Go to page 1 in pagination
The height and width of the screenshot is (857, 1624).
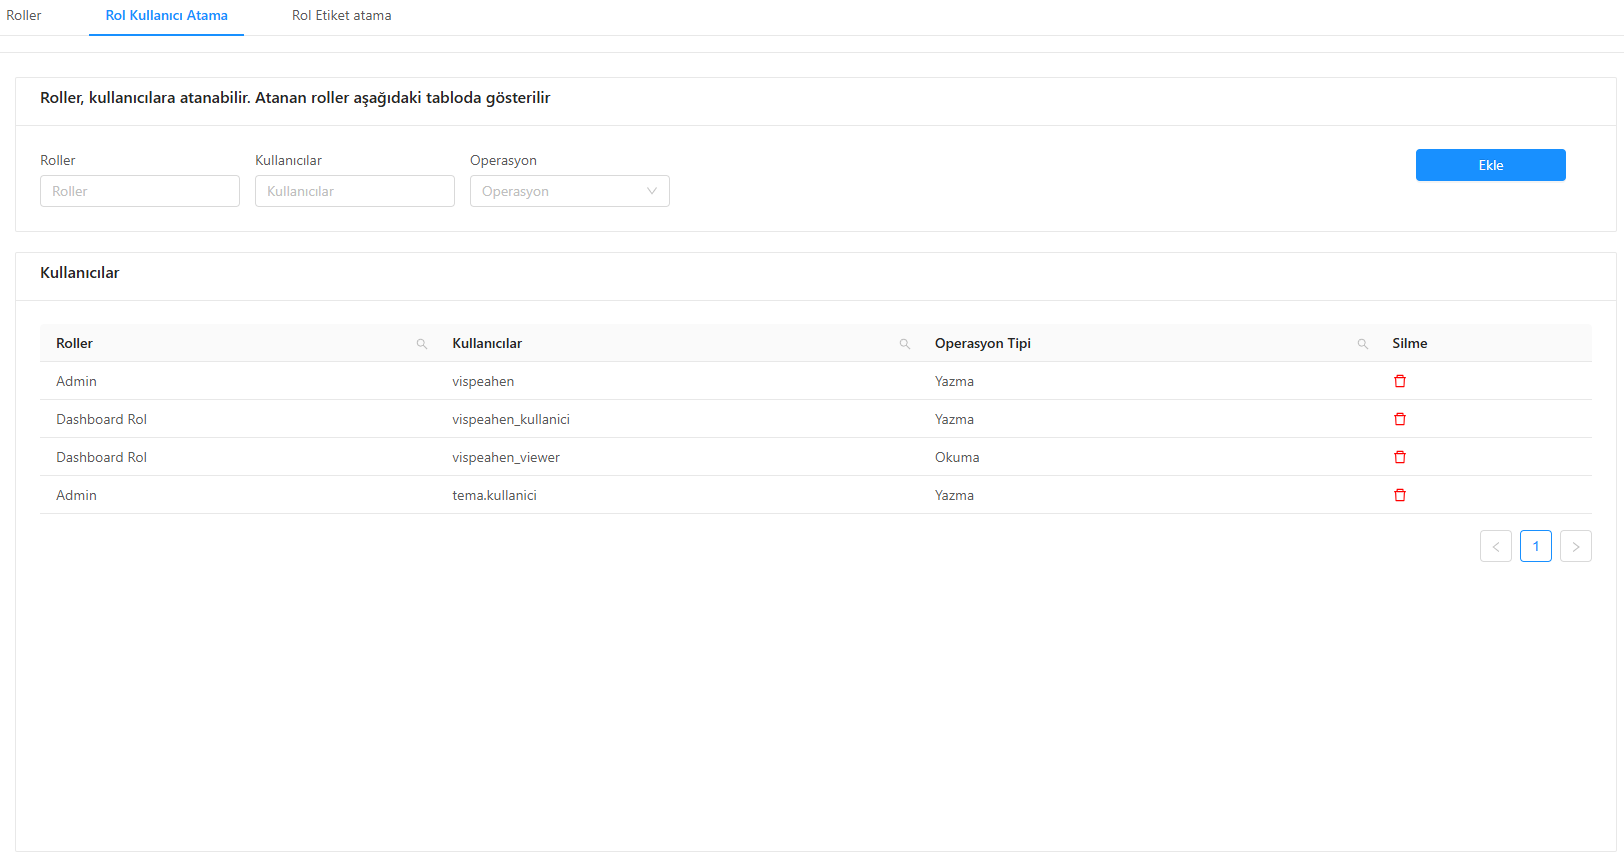tap(1535, 546)
